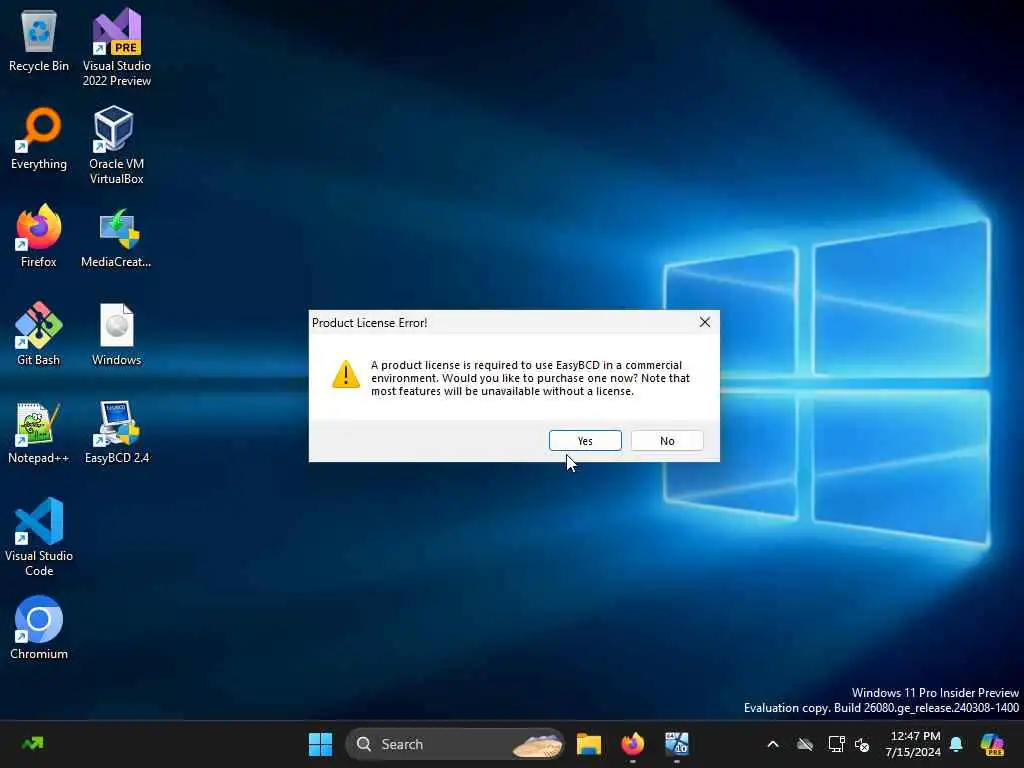This screenshot has height=768, width=1024.
Task: Open Firefox from the taskbar
Action: click(632, 744)
